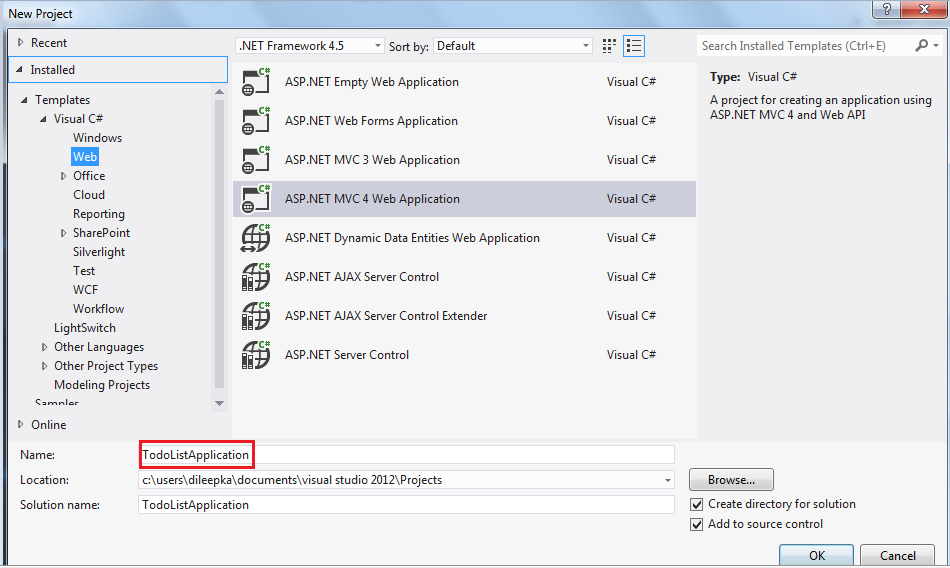Open the Sort by Default dropdown
The width and height of the screenshot is (950, 568).
[513, 46]
